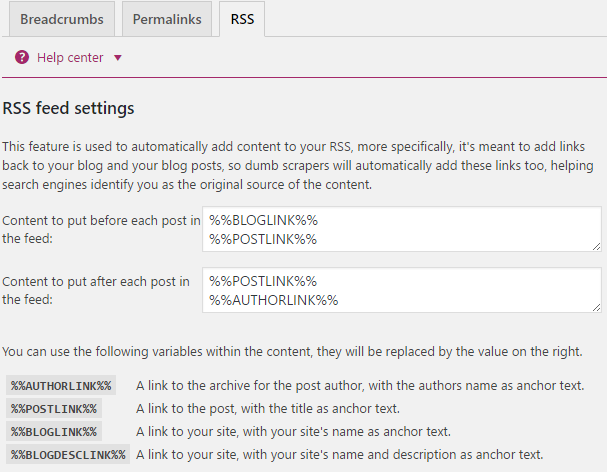Image resolution: width=607 pixels, height=472 pixels.
Task: Open the Permalinks tab
Action: click(x=166, y=19)
